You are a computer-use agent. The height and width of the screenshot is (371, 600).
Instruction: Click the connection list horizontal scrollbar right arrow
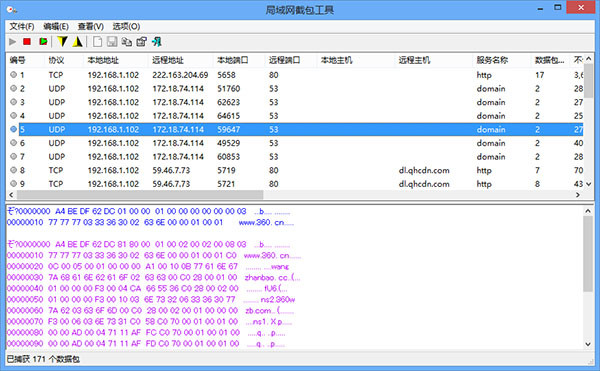(x=578, y=195)
